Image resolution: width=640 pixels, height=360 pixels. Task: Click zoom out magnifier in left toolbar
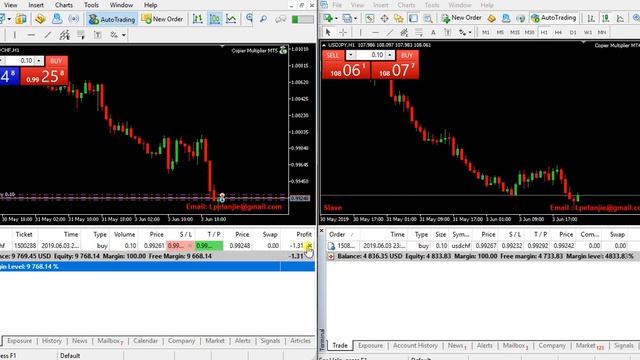pyautogui.click(x=264, y=19)
